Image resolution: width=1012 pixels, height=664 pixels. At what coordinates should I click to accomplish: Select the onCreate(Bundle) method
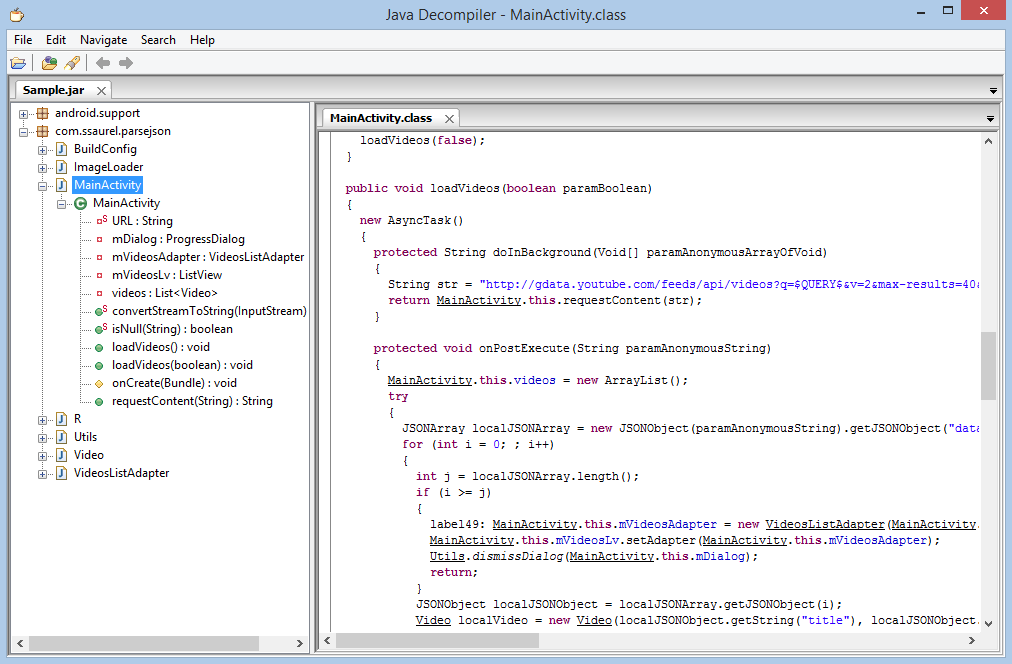click(174, 383)
